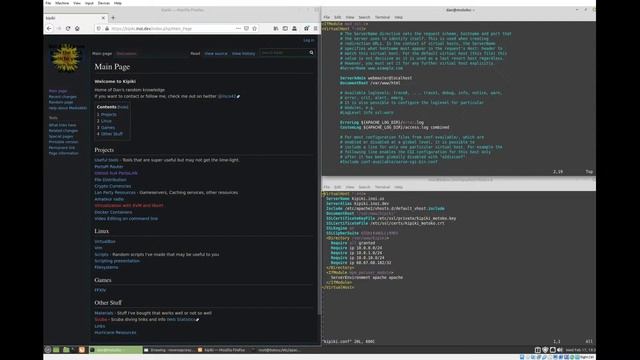The height and width of the screenshot is (360, 640).
Task: Click the Log in link
Action: point(309,40)
